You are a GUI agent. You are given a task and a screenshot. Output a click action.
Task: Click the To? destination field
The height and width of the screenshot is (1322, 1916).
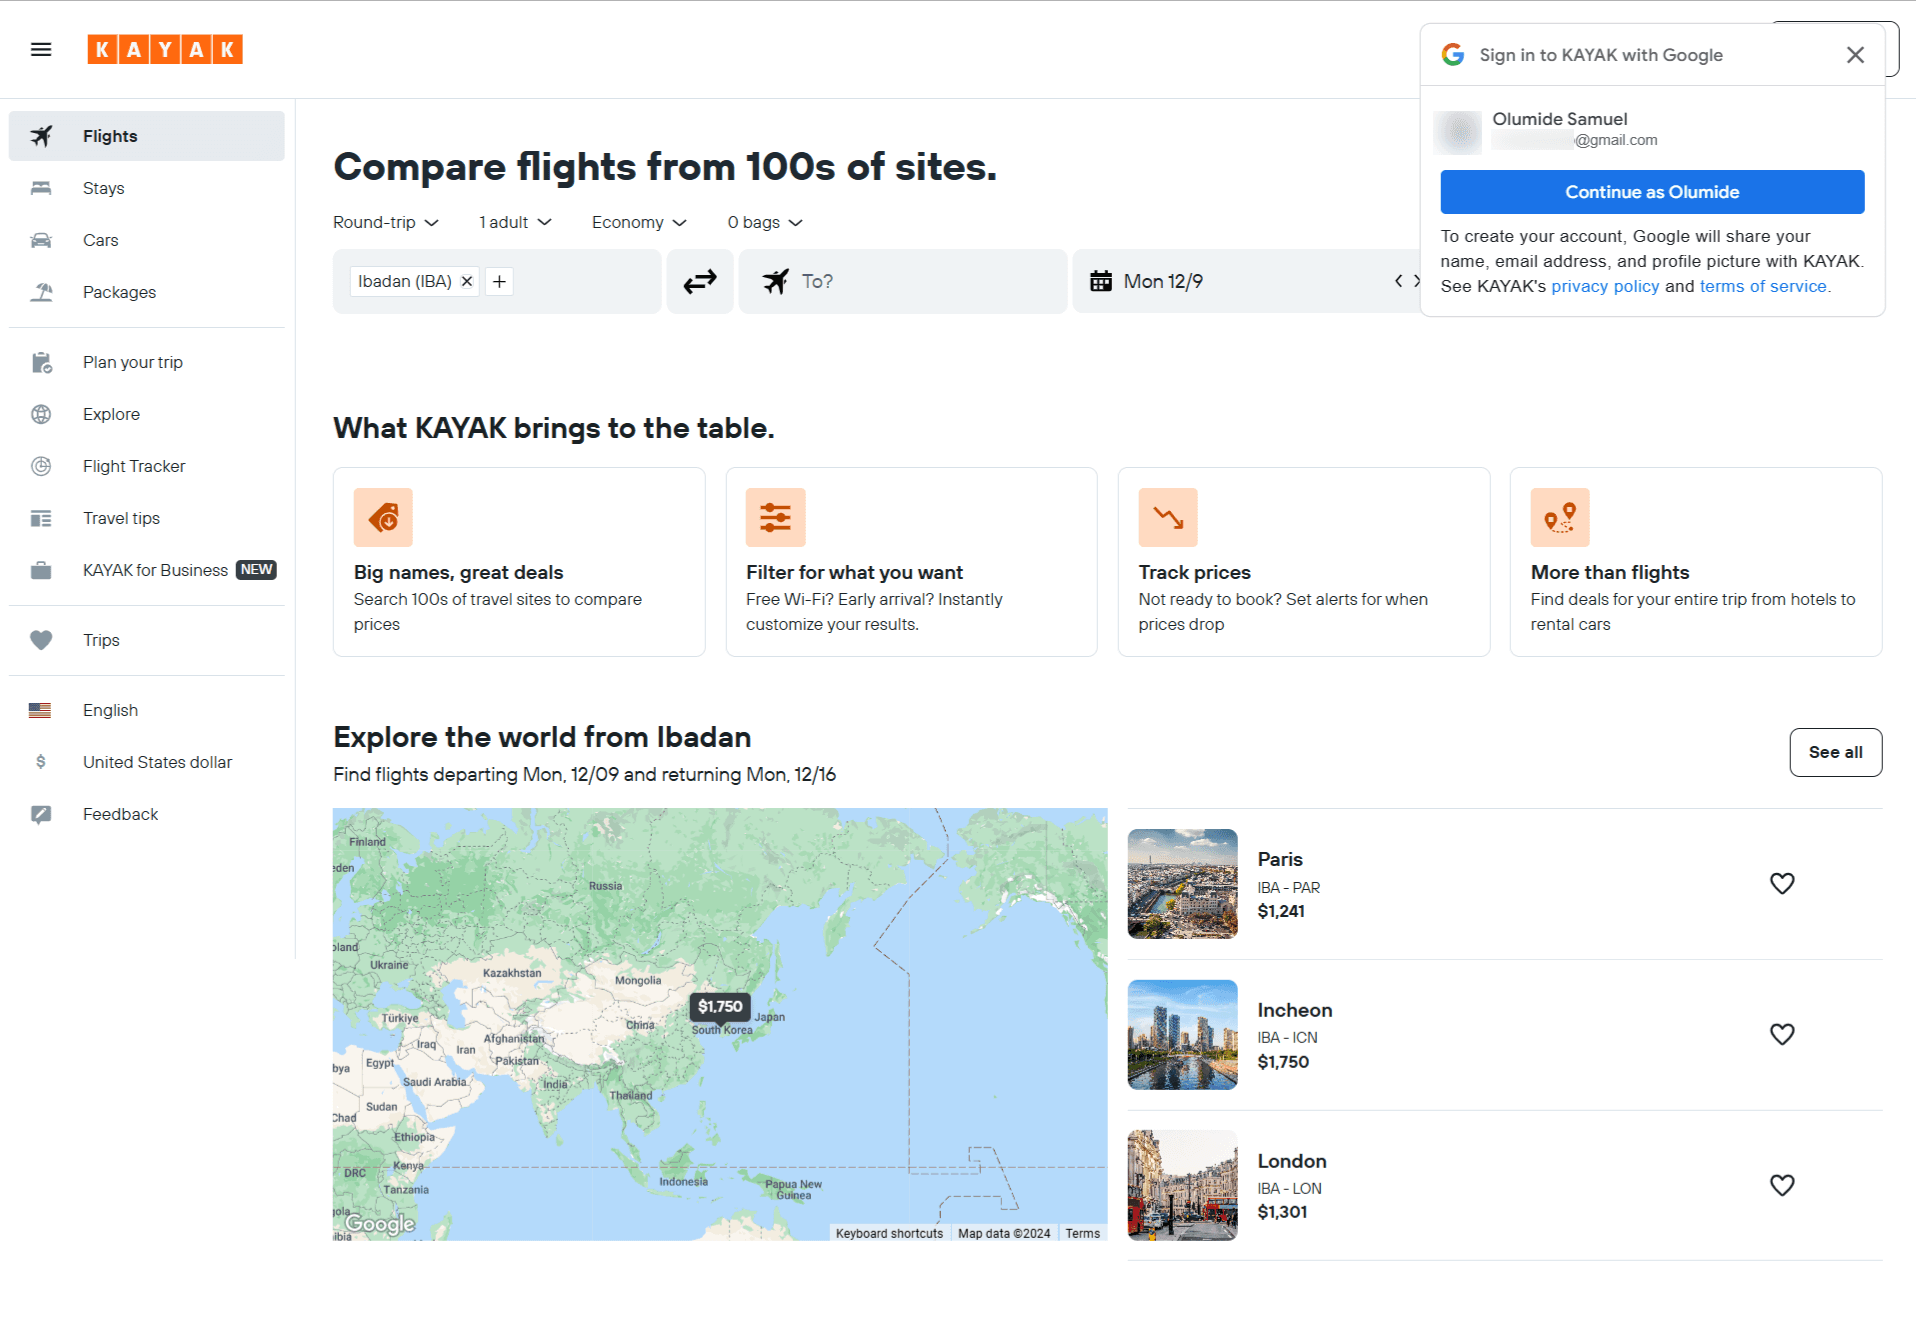(903, 281)
